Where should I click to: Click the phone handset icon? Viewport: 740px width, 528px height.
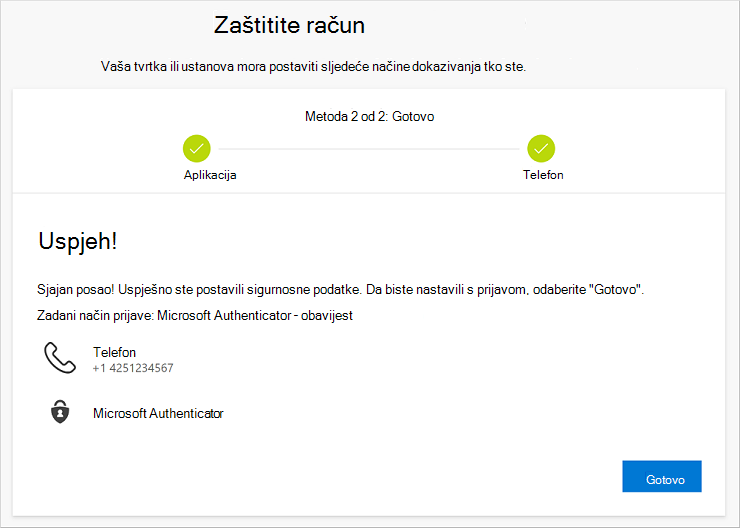point(60,358)
